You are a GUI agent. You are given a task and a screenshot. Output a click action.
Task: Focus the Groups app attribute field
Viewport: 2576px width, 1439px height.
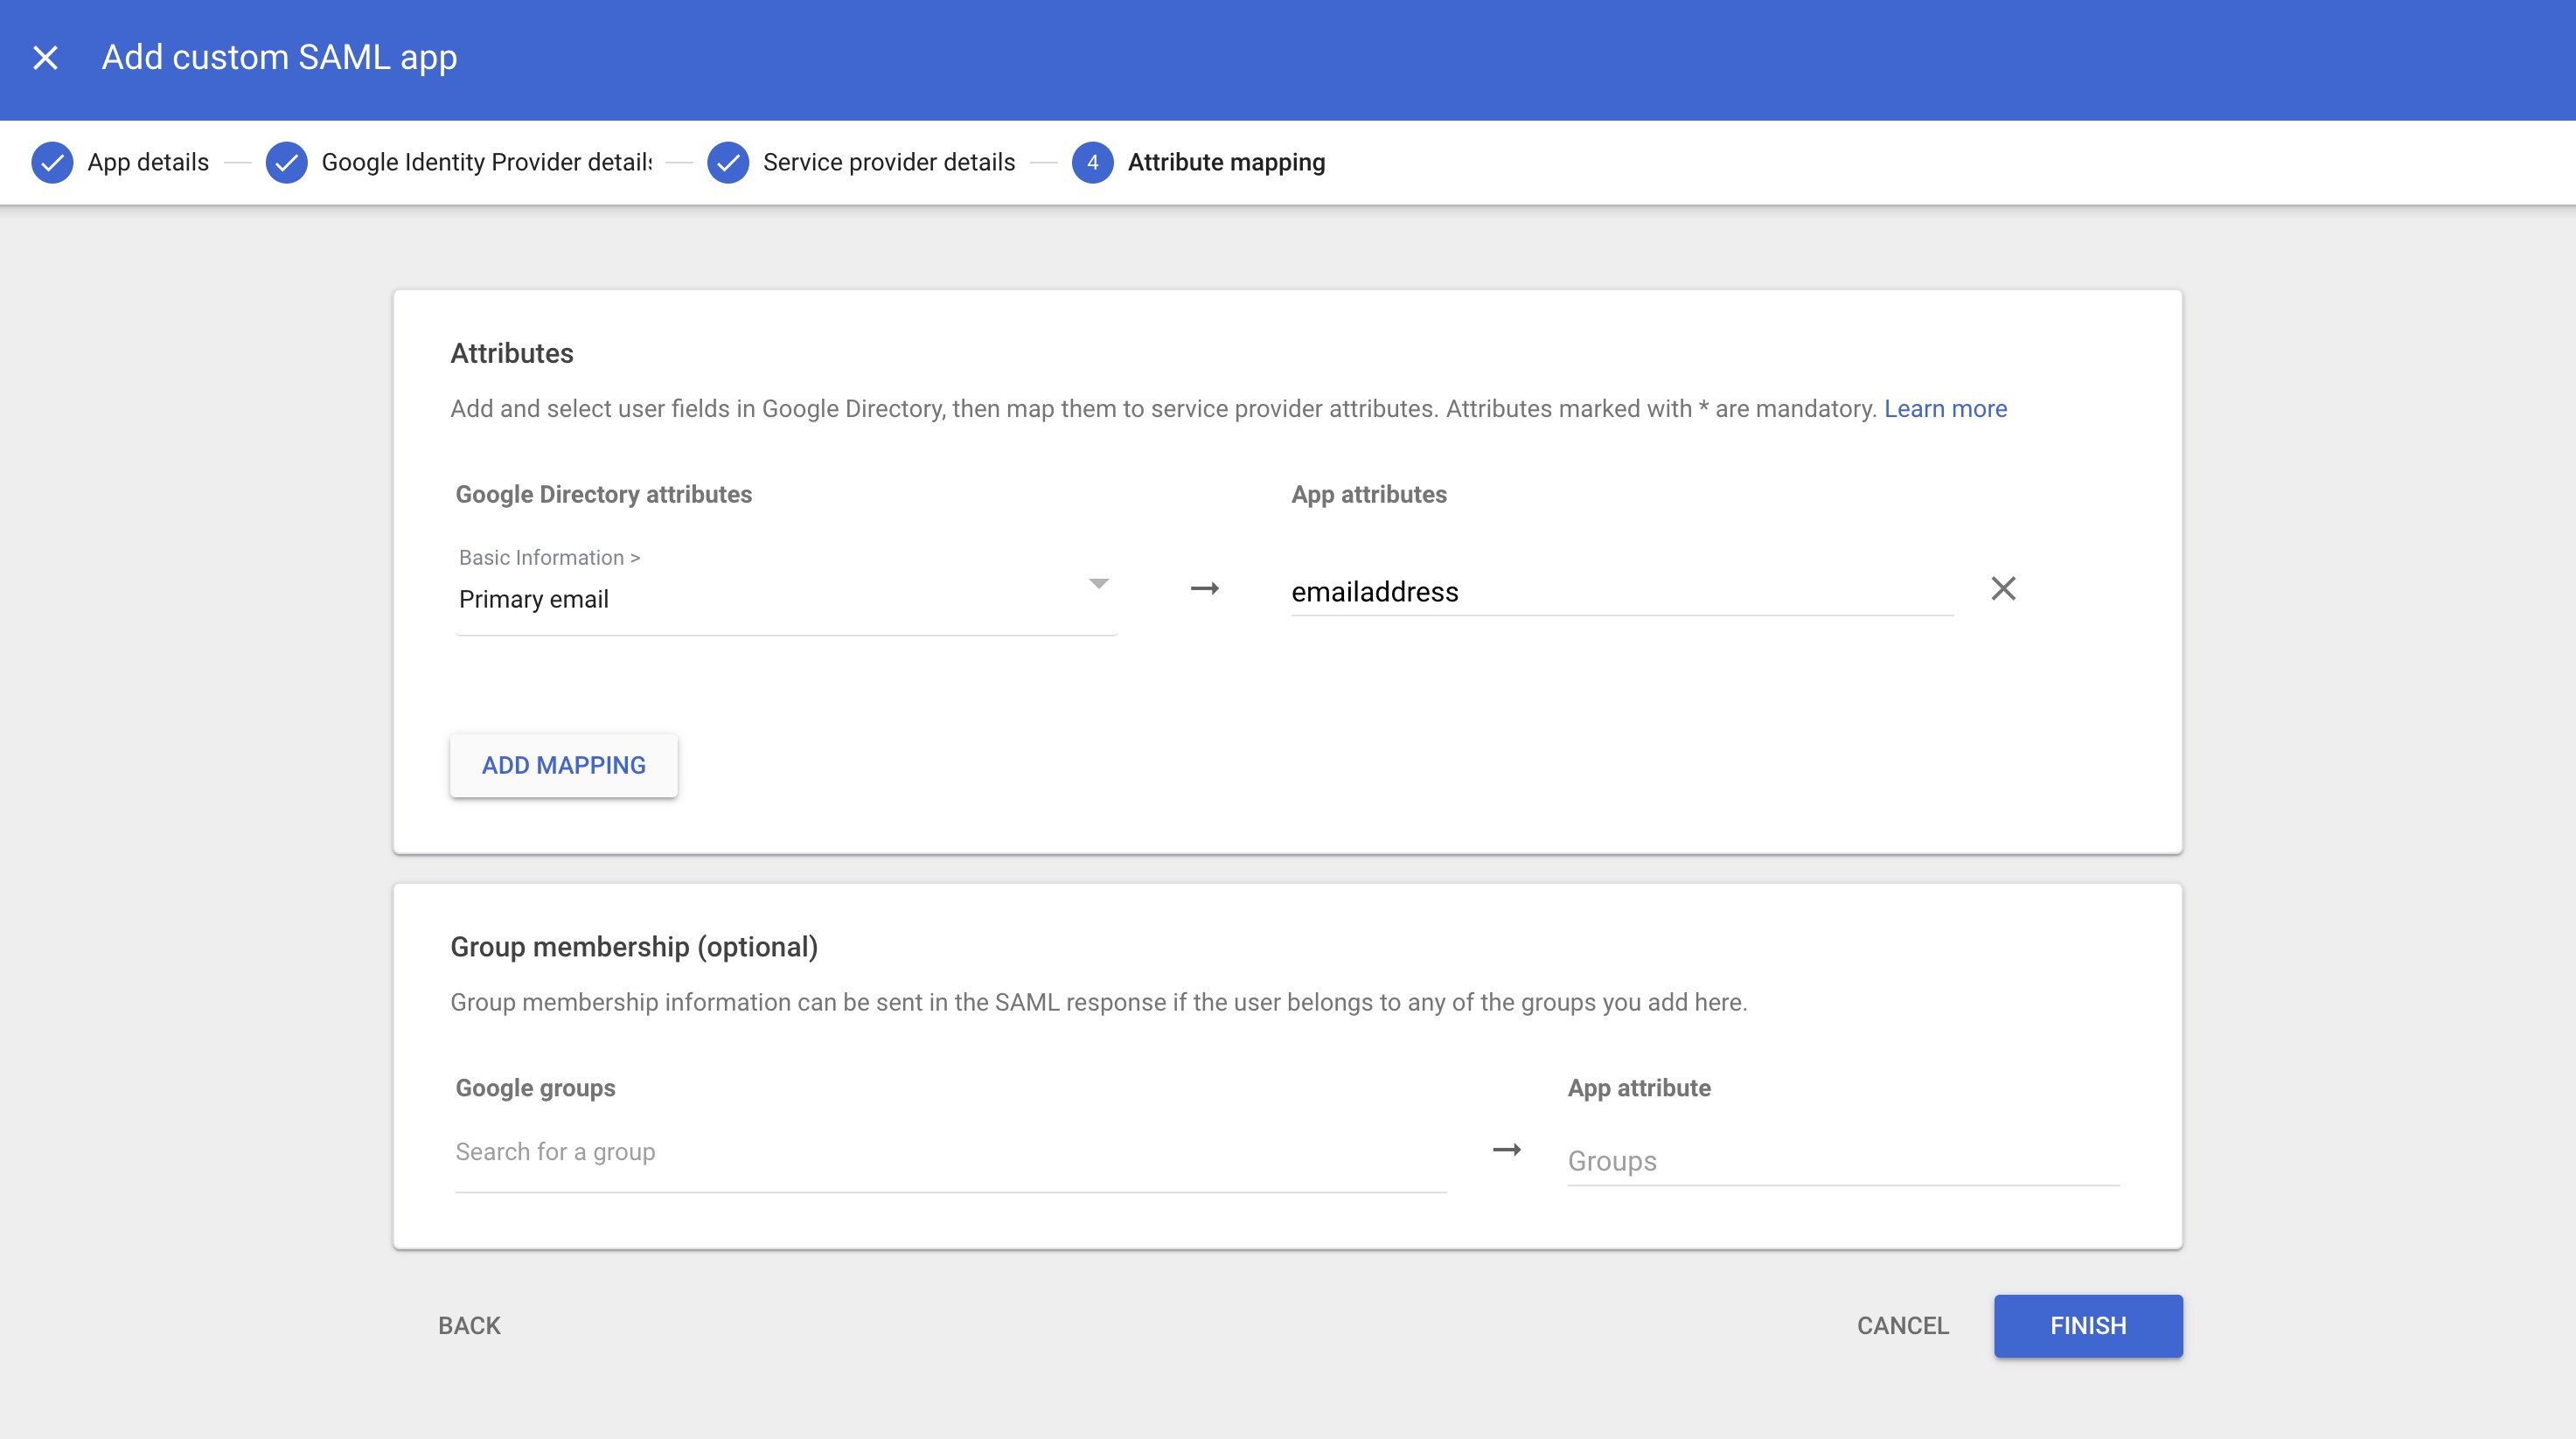click(1843, 1161)
